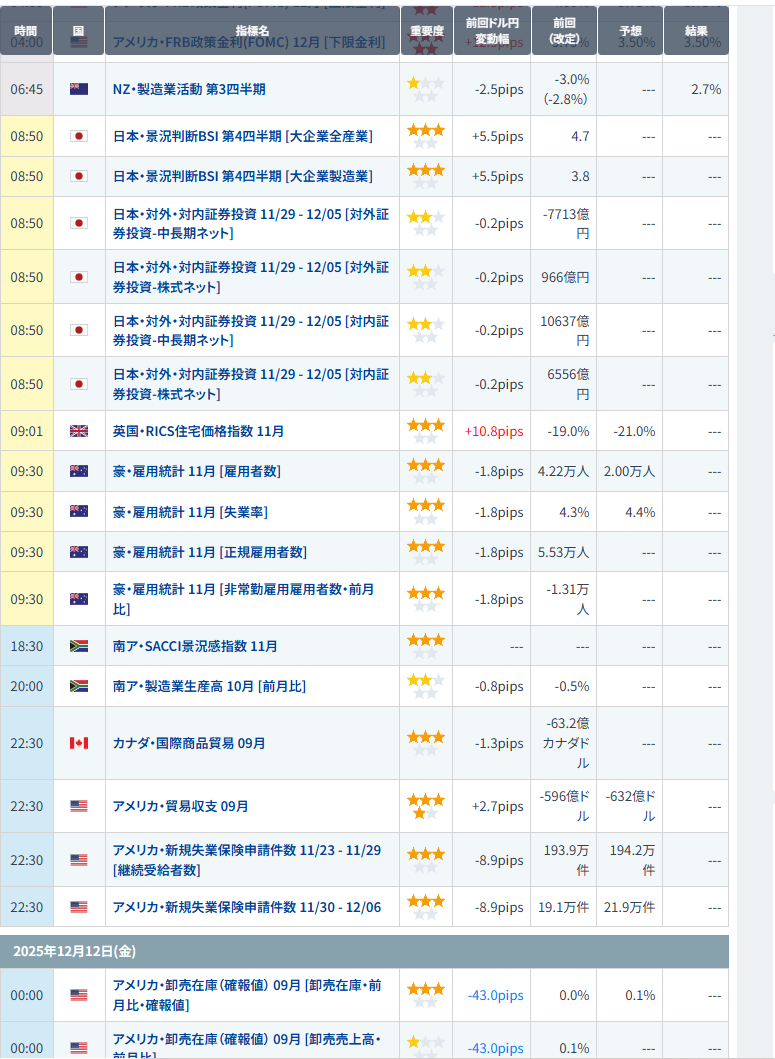Click the Japan flag in the 景況判断BSI 大企業製造業 row
The height and width of the screenshot is (1059, 775).
coord(79,176)
